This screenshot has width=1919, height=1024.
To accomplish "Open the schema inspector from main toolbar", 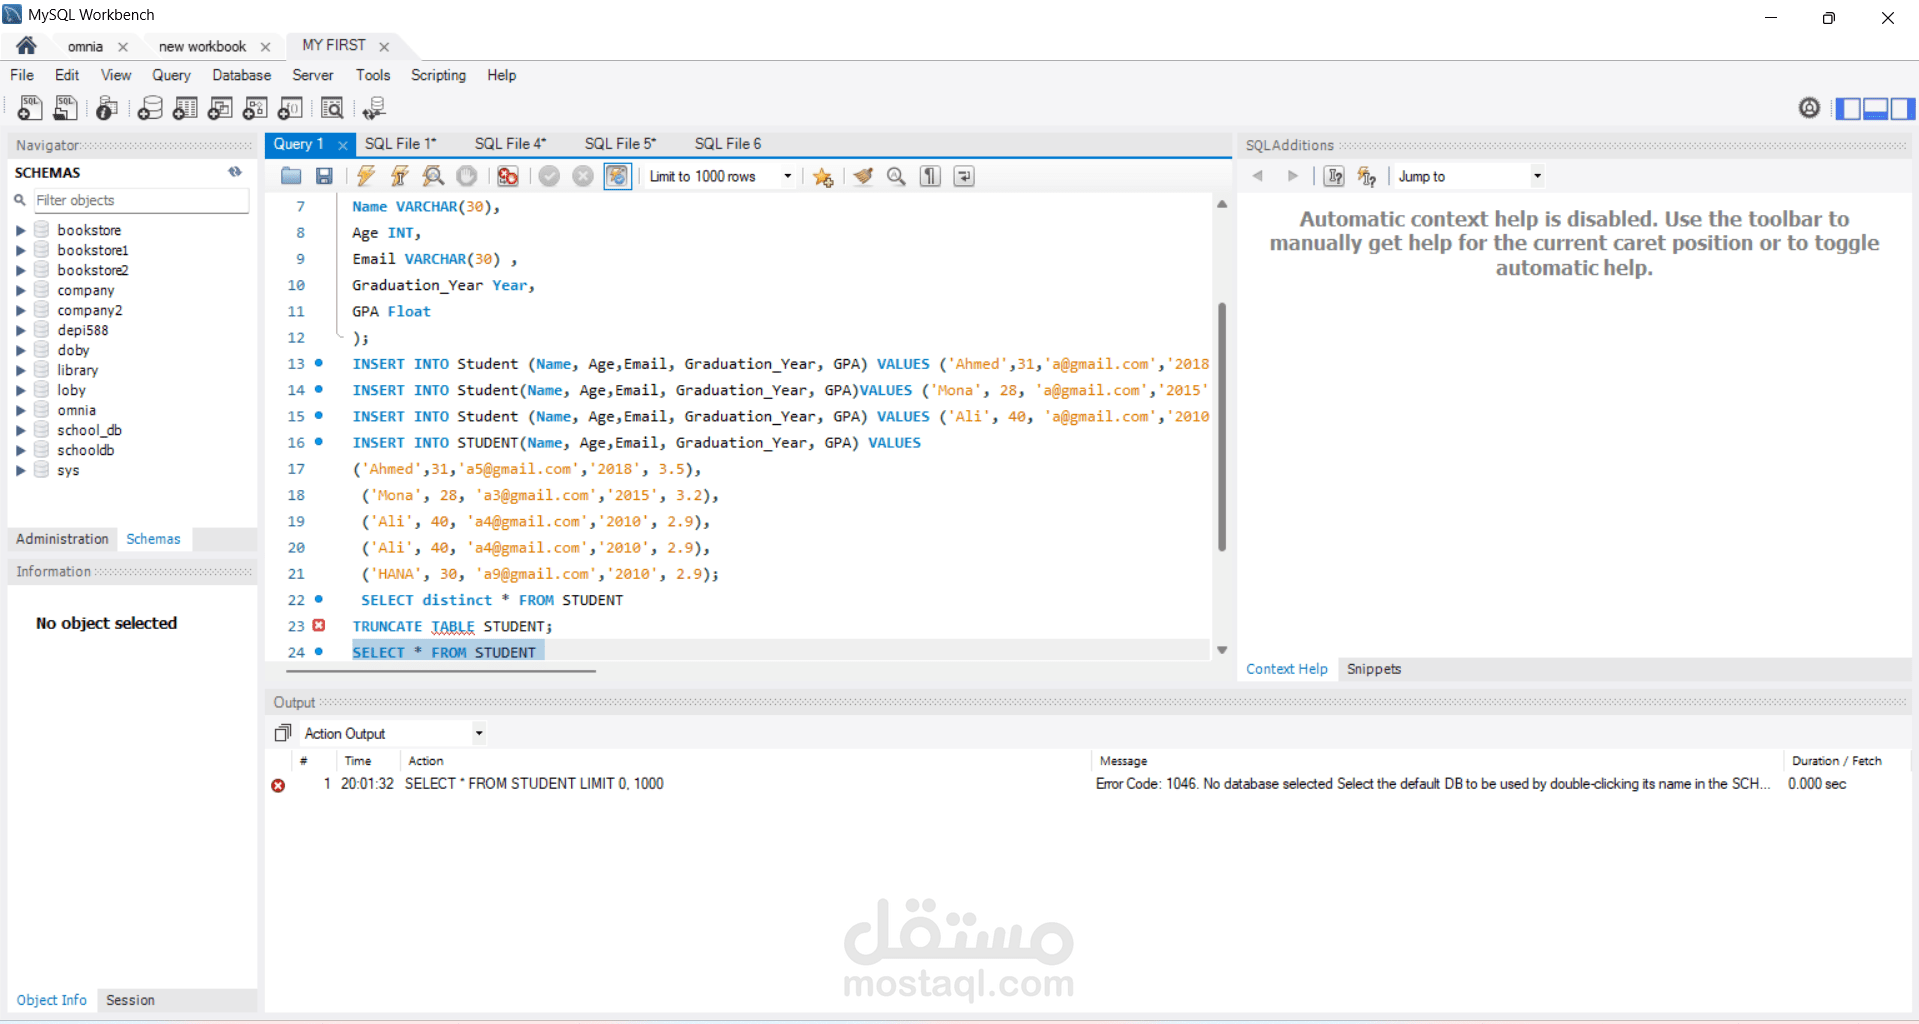I will 107,108.
